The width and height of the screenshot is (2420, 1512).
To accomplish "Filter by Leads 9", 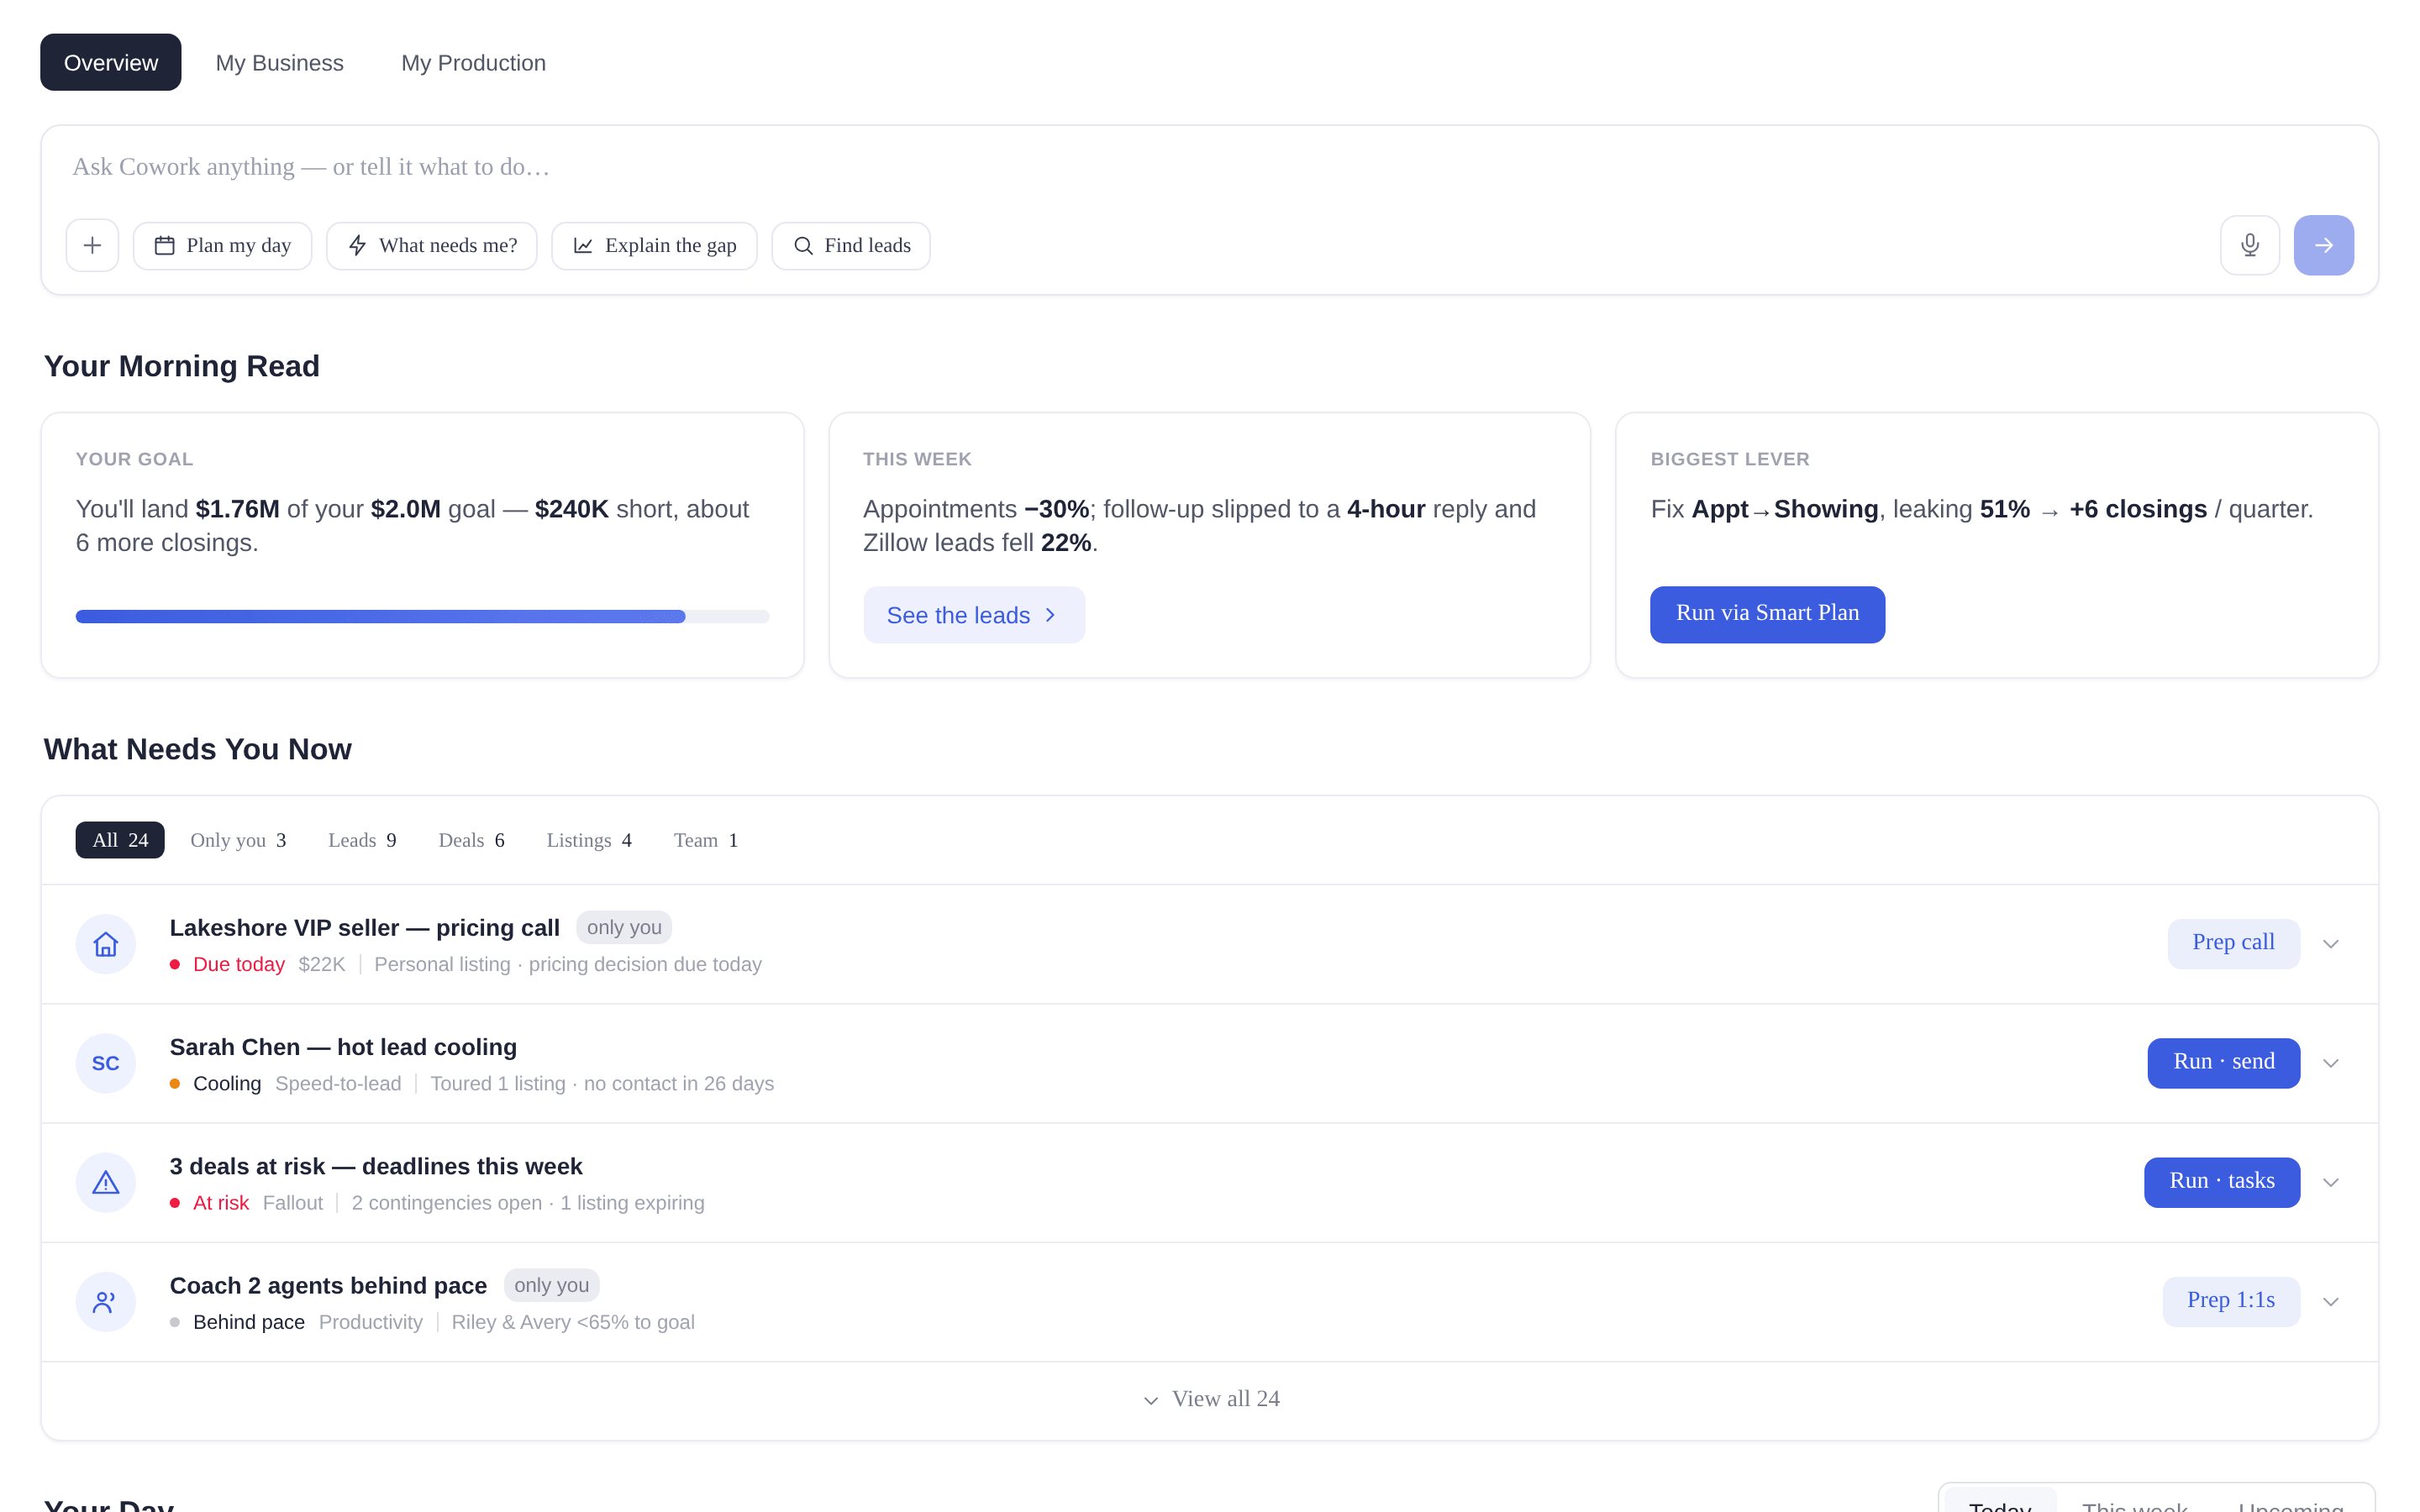I will [363, 840].
